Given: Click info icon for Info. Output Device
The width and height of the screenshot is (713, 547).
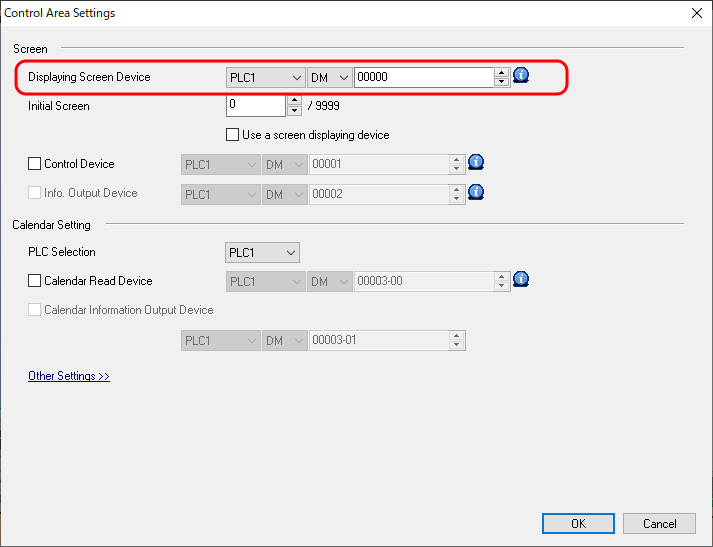Looking at the screenshot, I should (476, 192).
